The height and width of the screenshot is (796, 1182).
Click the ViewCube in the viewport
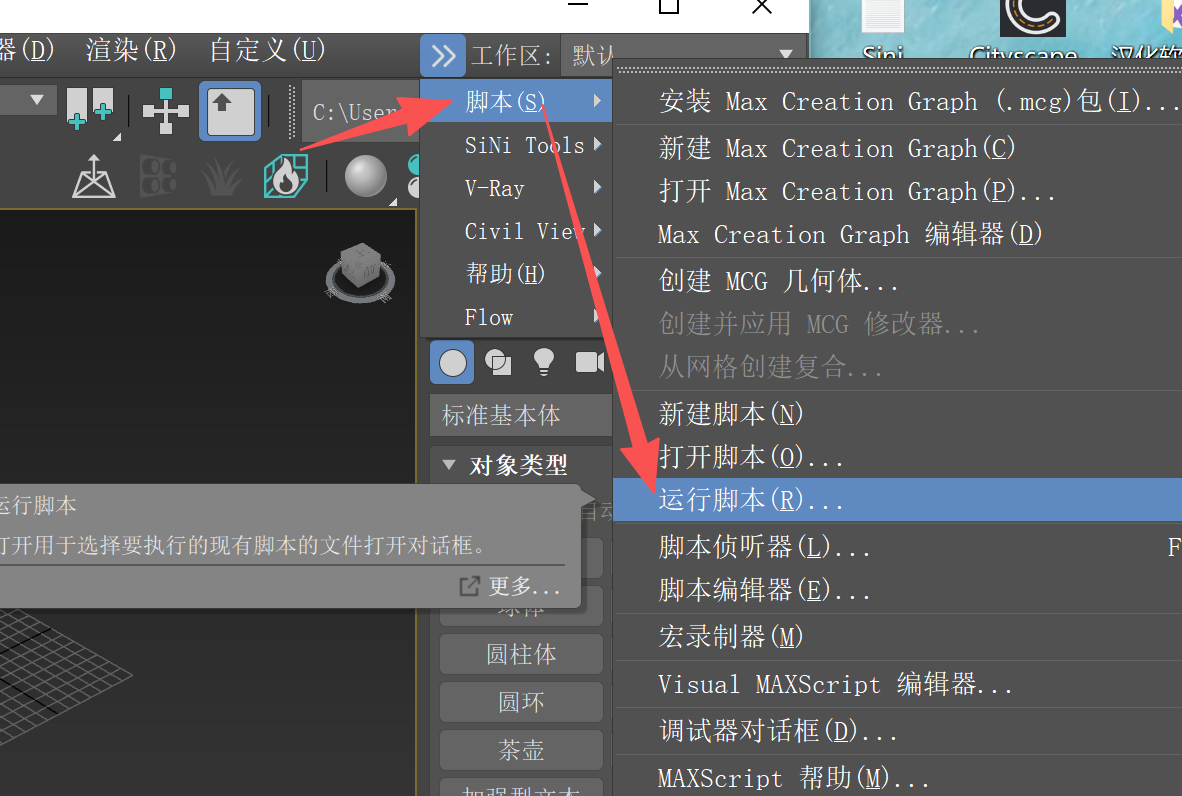point(359,268)
